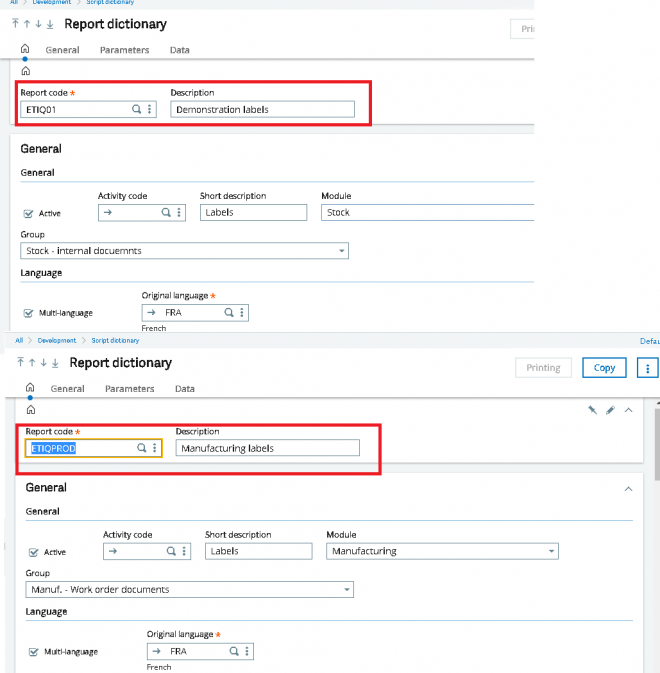Click the Activity code search icon in the Stock report
The height and width of the screenshot is (673, 660).
coord(166,213)
